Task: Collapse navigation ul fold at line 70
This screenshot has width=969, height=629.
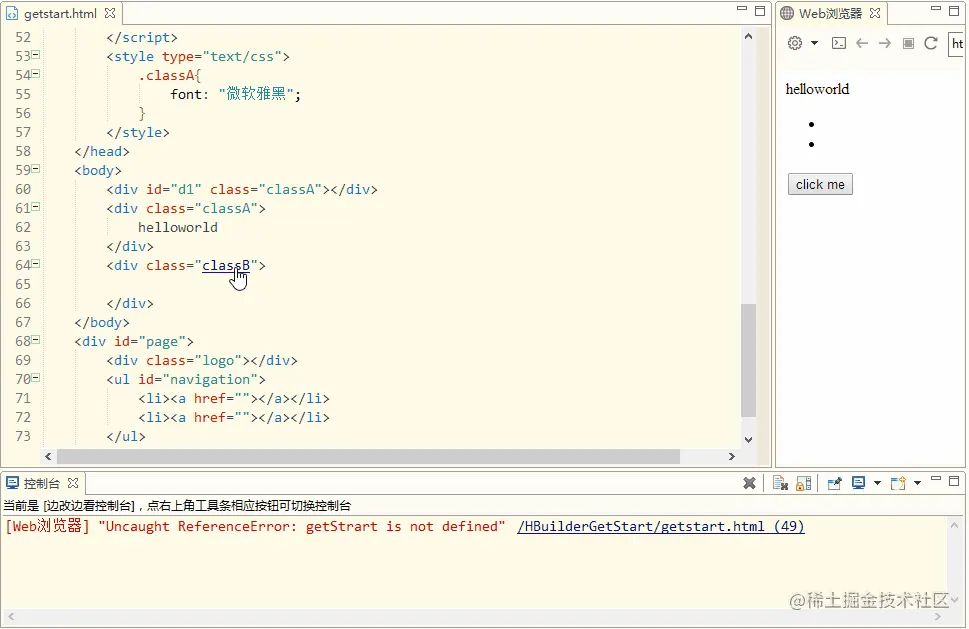Action: click(x=36, y=378)
